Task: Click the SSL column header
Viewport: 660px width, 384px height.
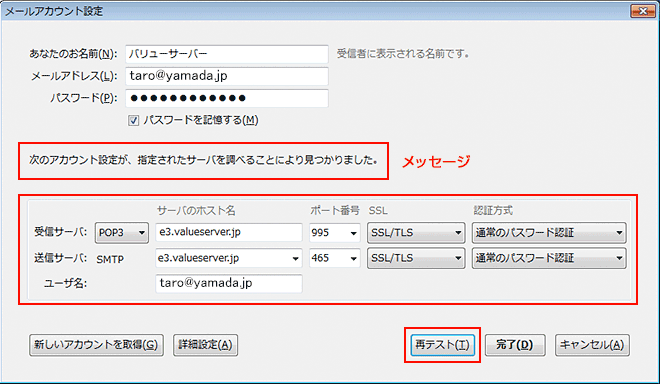Action: pos(378,211)
